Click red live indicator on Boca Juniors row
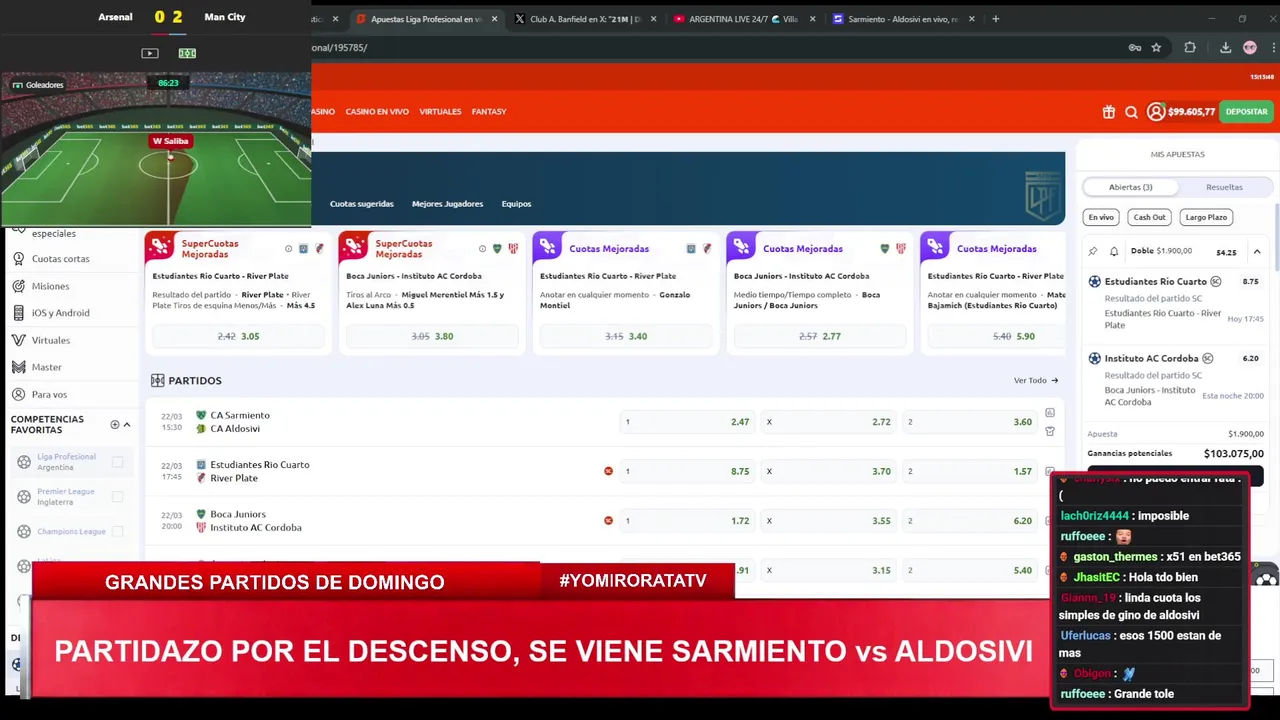 pyautogui.click(x=608, y=521)
